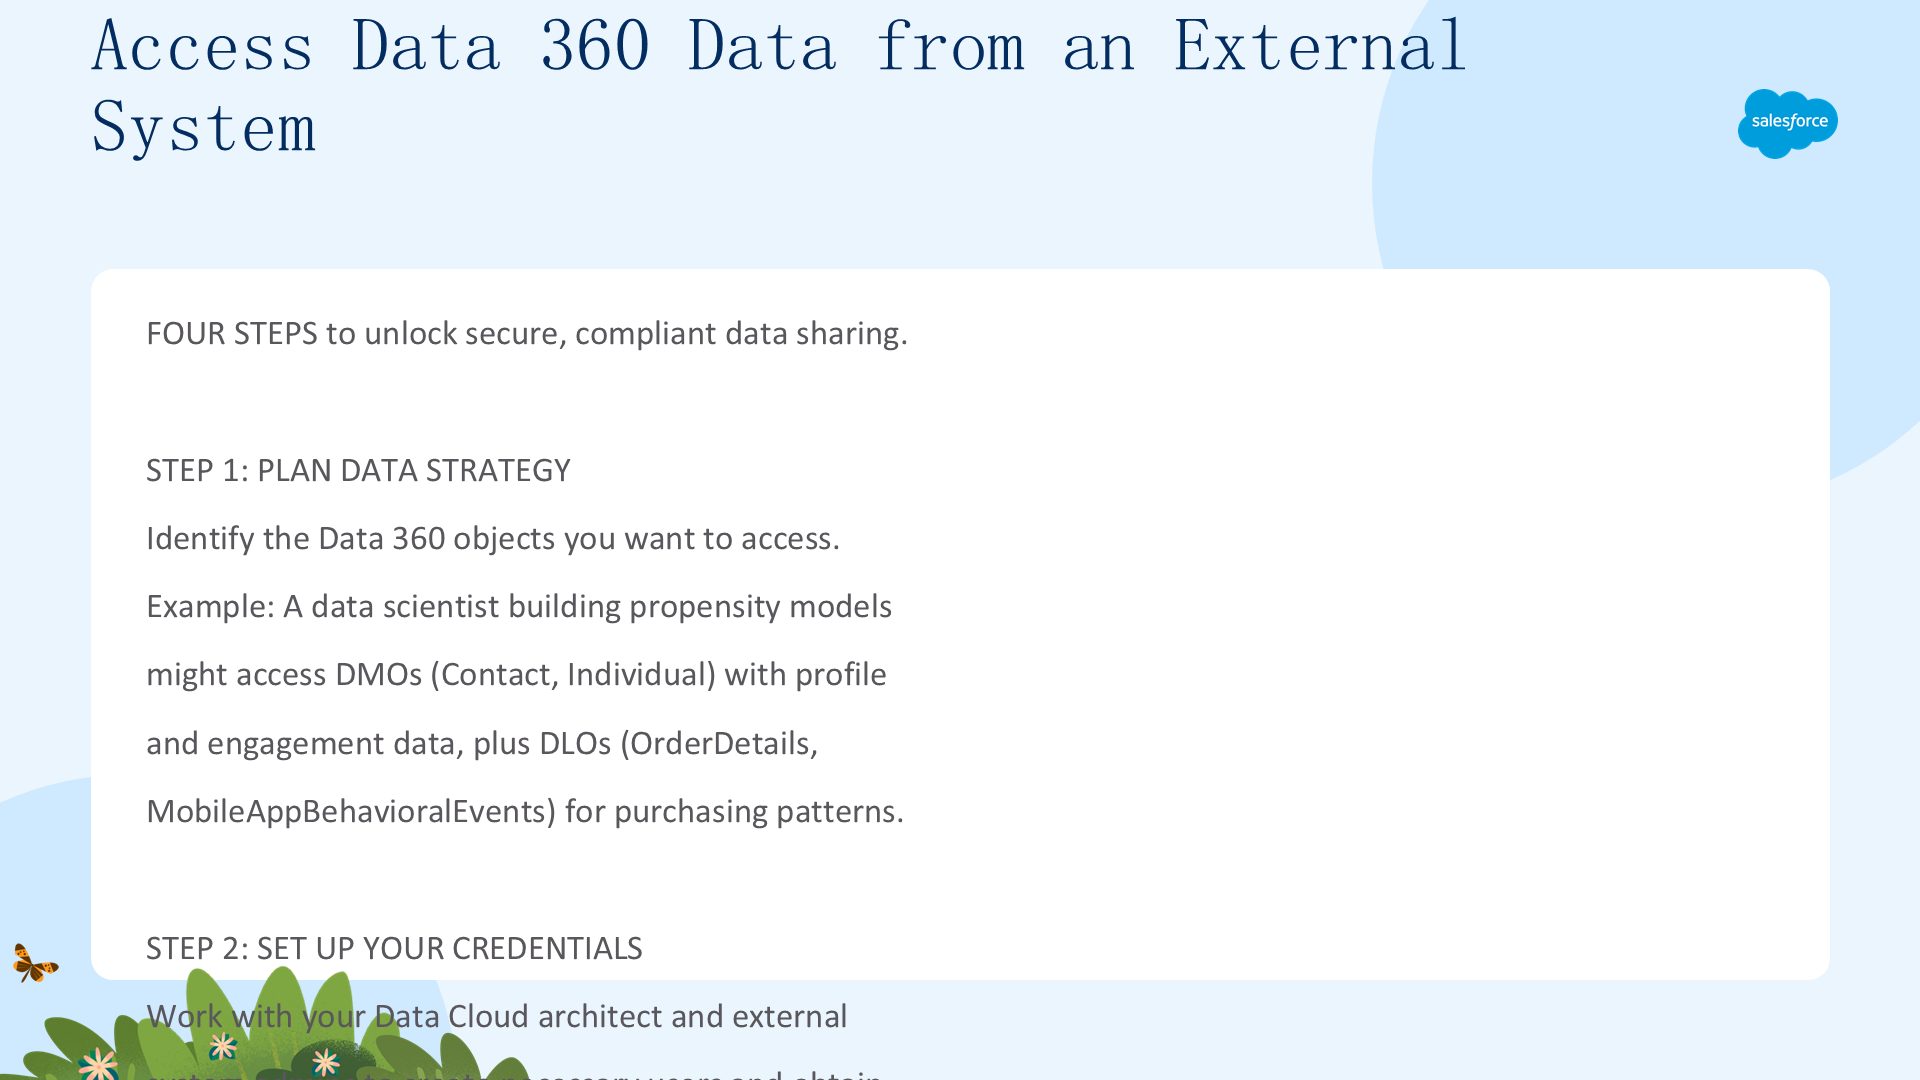The width and height of the screenshot is (1920, 1080).
Task: Click the rightmost white flower on the bush
Action: point(325,1061)
